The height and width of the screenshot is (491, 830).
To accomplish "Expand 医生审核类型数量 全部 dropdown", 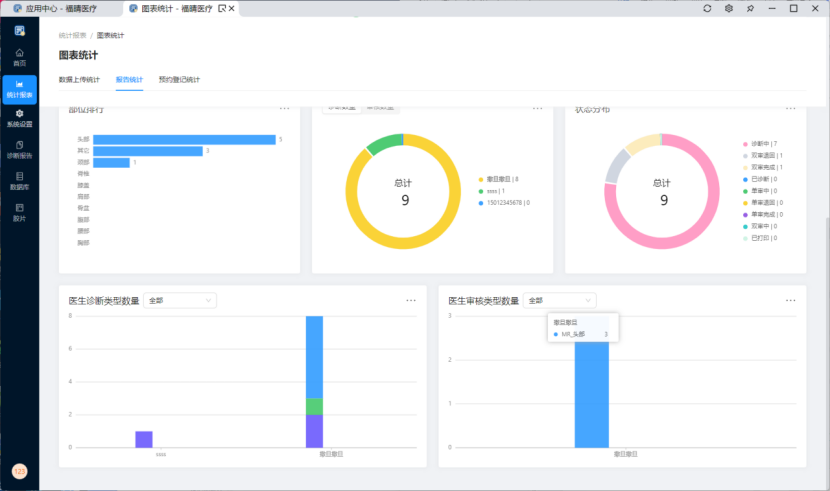I will [560, 300].
